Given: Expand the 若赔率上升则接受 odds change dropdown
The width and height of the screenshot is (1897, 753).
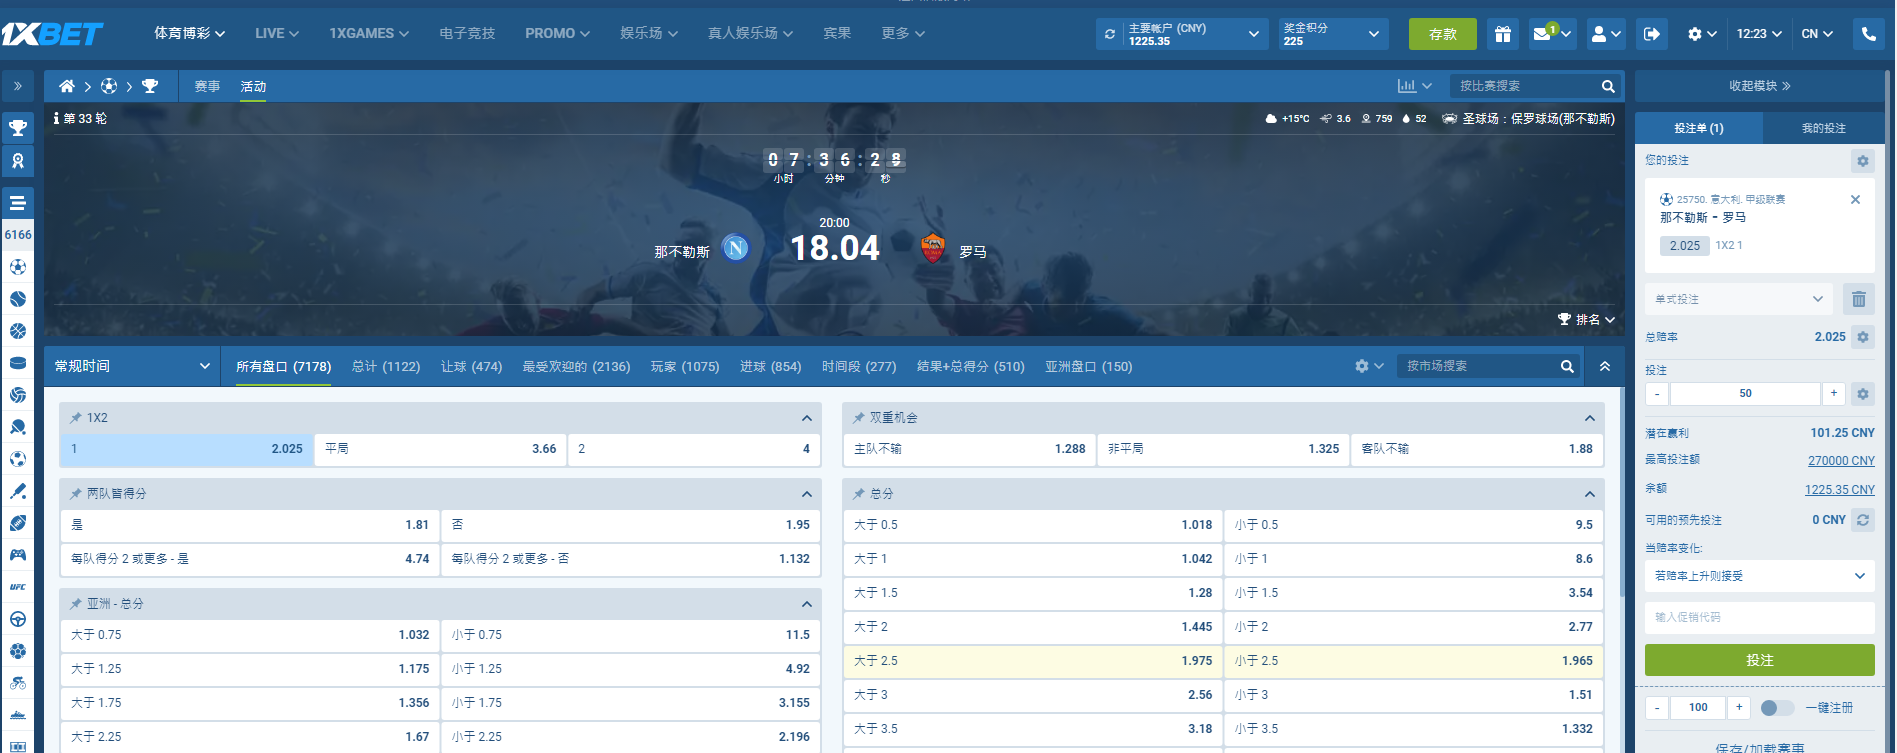Looking at the screenshot, I should (x=1759, y=576).
